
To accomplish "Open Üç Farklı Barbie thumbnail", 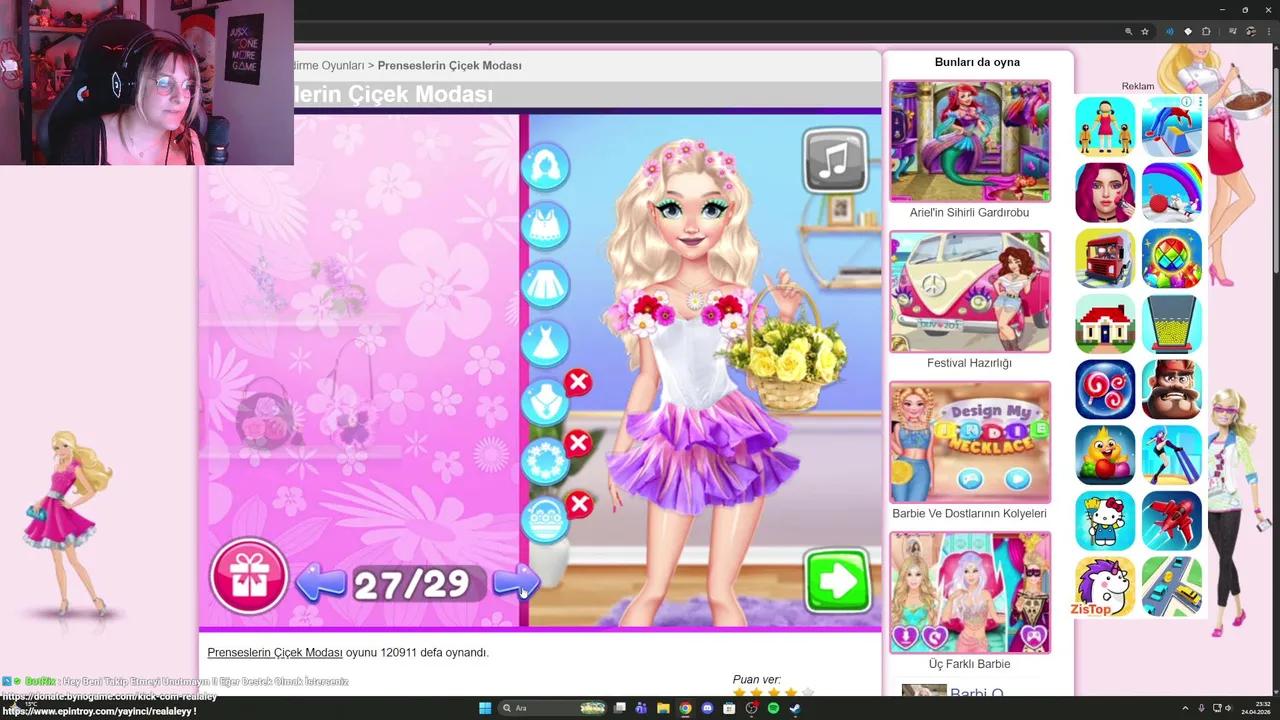I will tap(970, 592).
